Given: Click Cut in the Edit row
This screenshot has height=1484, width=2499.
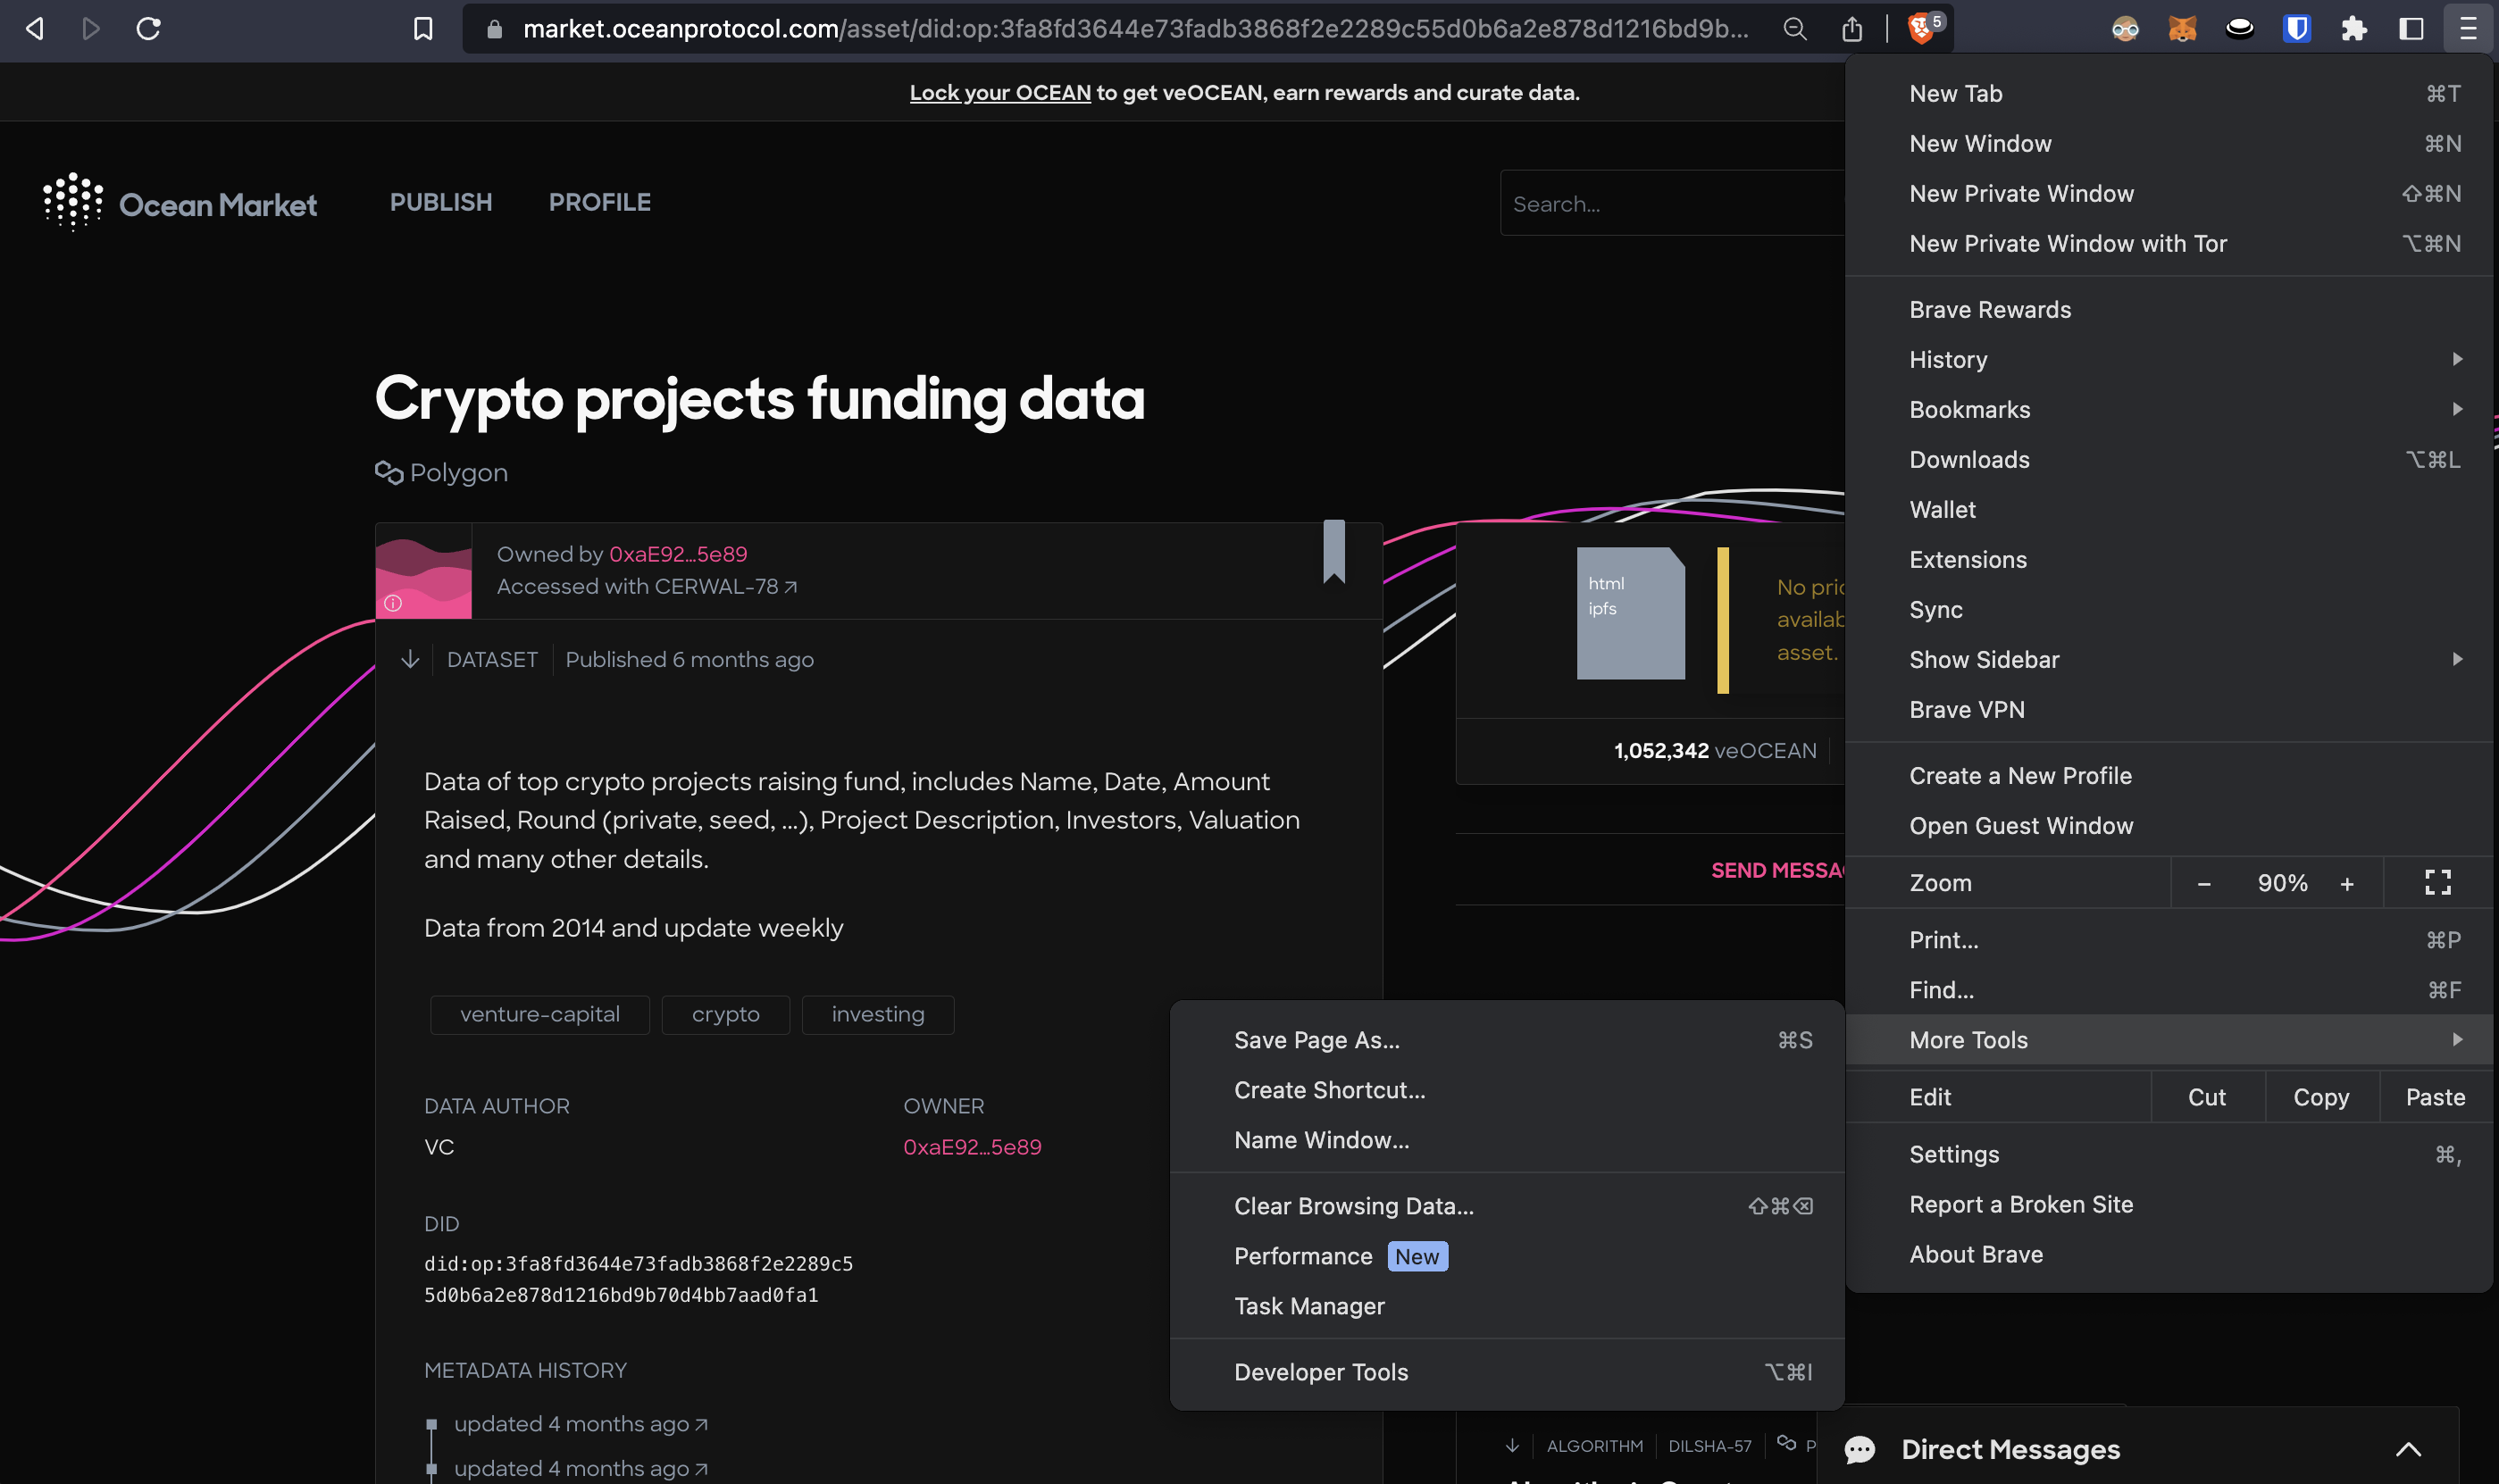Looking at the screenshot, I should pos(2207,1097).
